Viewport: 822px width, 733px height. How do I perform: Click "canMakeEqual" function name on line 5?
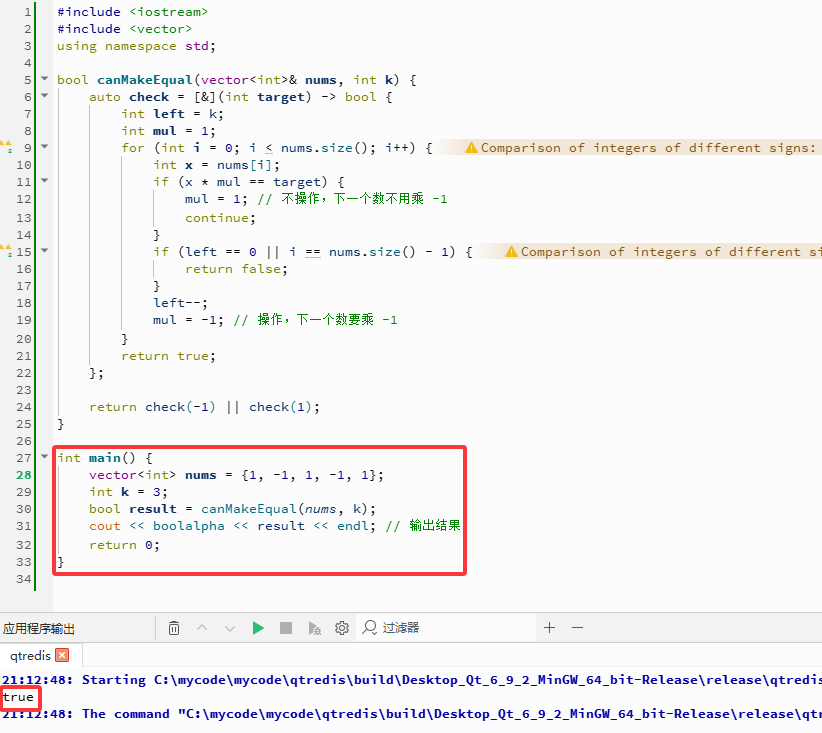click(x=145, y=80)
